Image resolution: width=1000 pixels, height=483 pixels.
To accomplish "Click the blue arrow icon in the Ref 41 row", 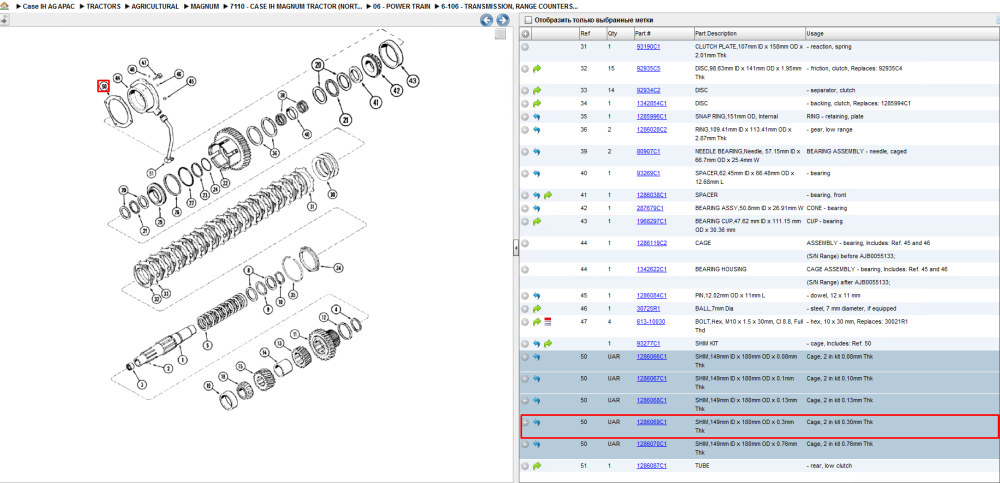I will point(537,195).
